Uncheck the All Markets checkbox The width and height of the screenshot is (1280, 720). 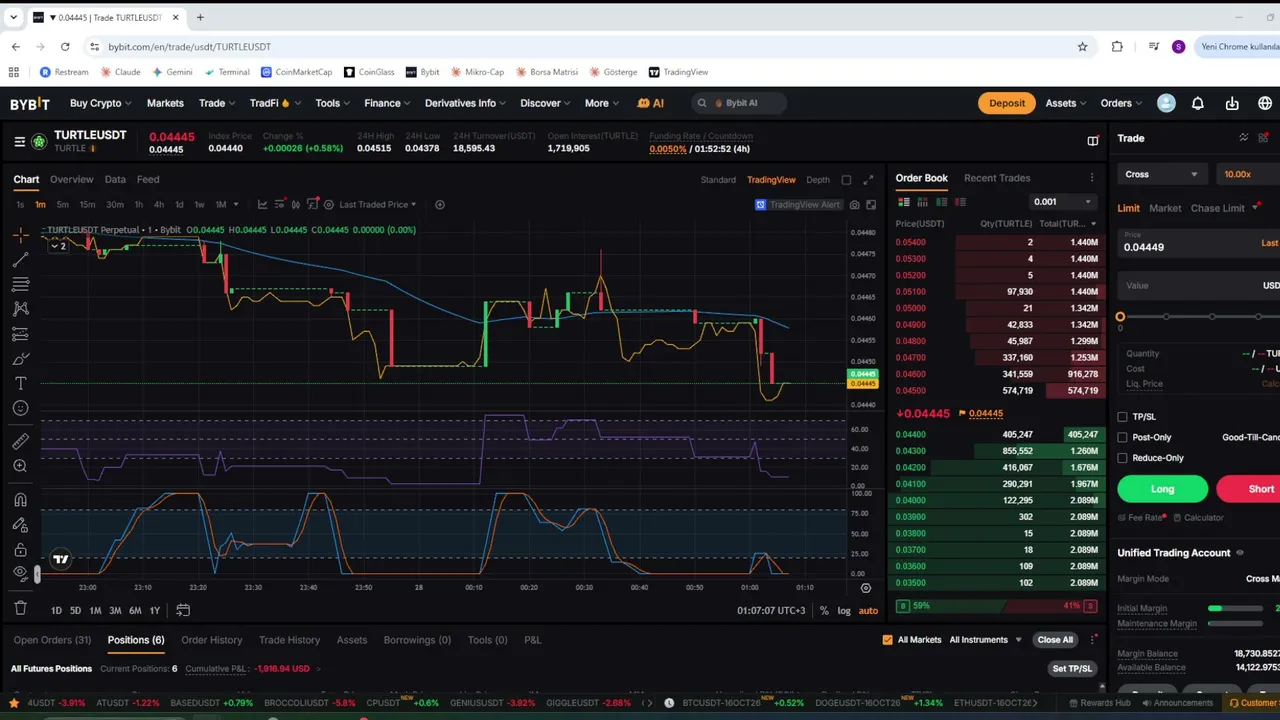coord(887,640)
